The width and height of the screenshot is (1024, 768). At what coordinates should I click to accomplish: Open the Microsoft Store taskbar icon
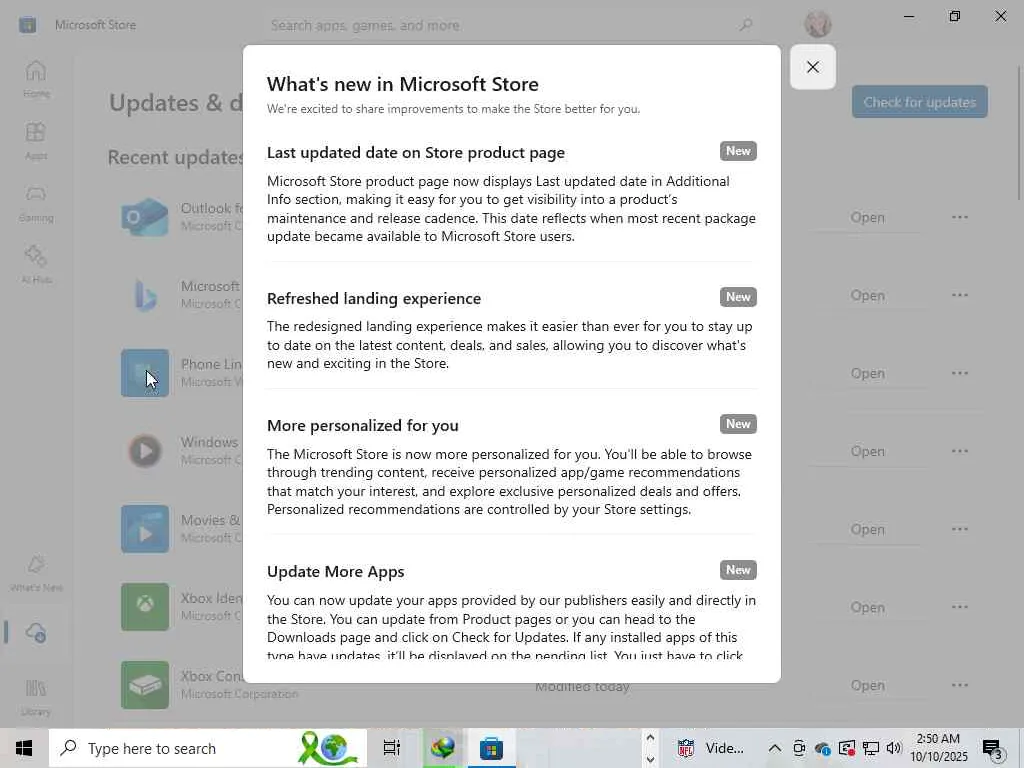click(x=491, y=748)
